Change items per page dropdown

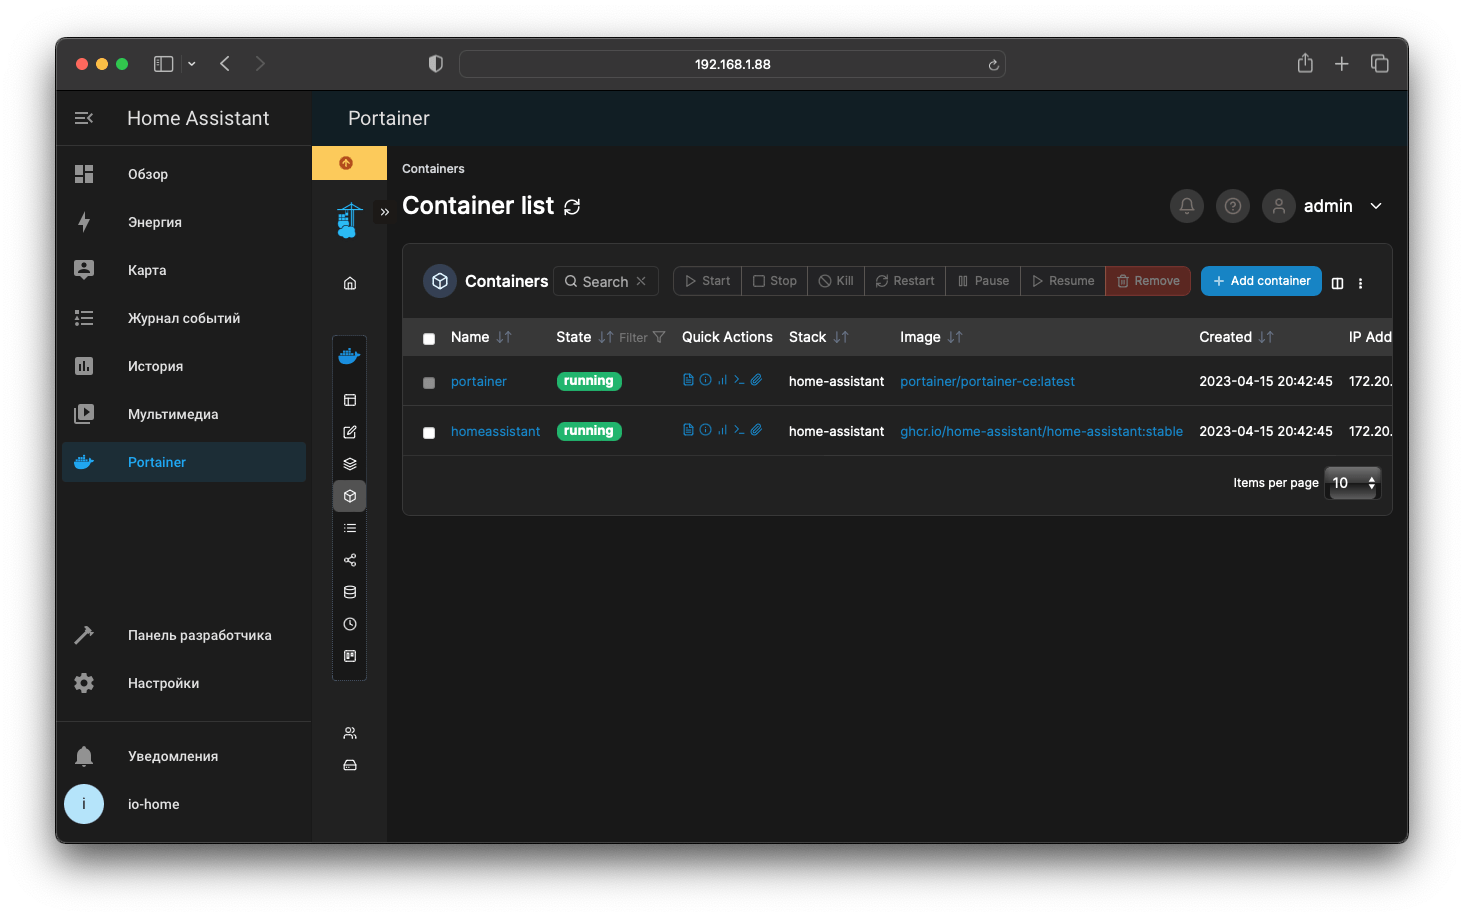1352,483
